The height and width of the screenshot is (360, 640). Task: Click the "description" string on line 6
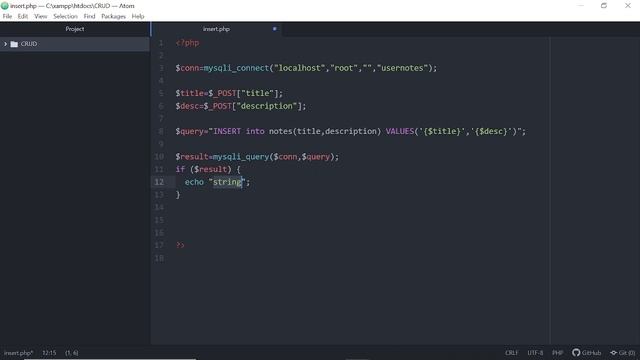click(267, 106)
